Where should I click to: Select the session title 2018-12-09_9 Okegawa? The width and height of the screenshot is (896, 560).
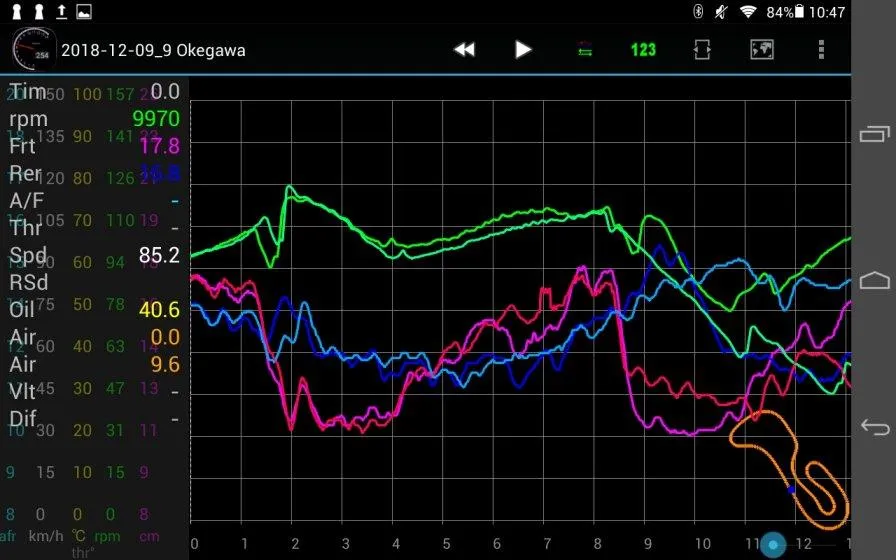(153, 50)
